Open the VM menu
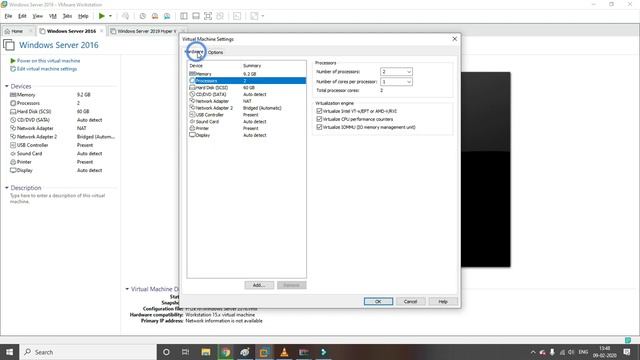640x360 pixels. [53, 16]
